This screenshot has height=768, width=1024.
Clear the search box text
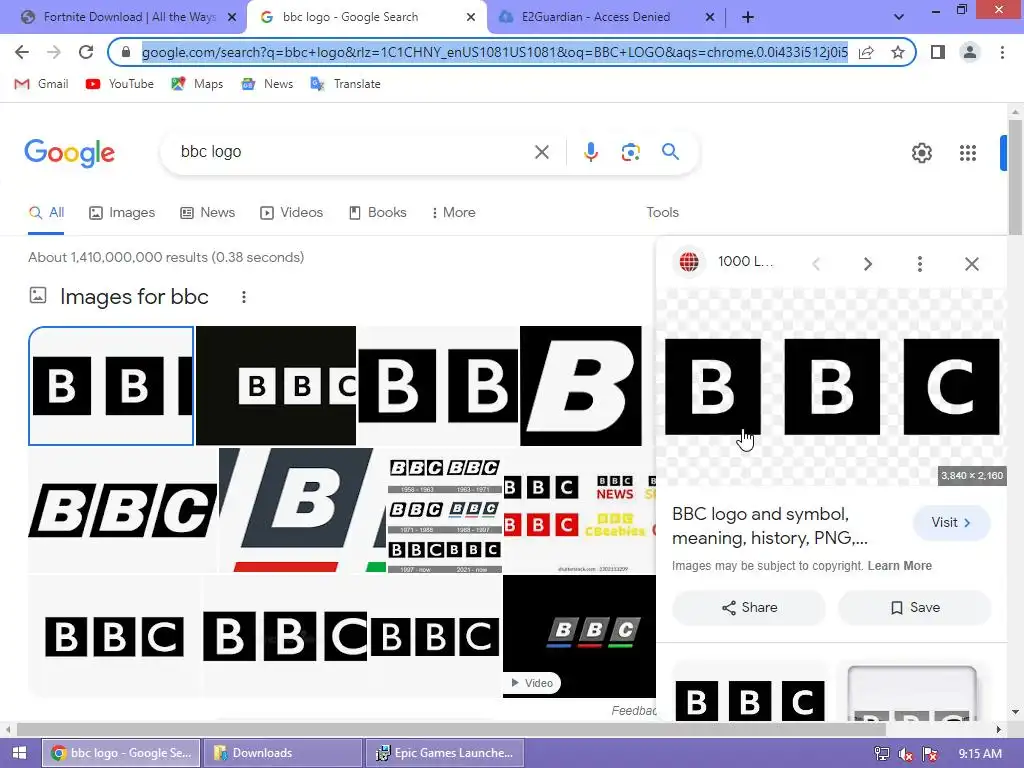pyautogui.click(x=541, y=152)
